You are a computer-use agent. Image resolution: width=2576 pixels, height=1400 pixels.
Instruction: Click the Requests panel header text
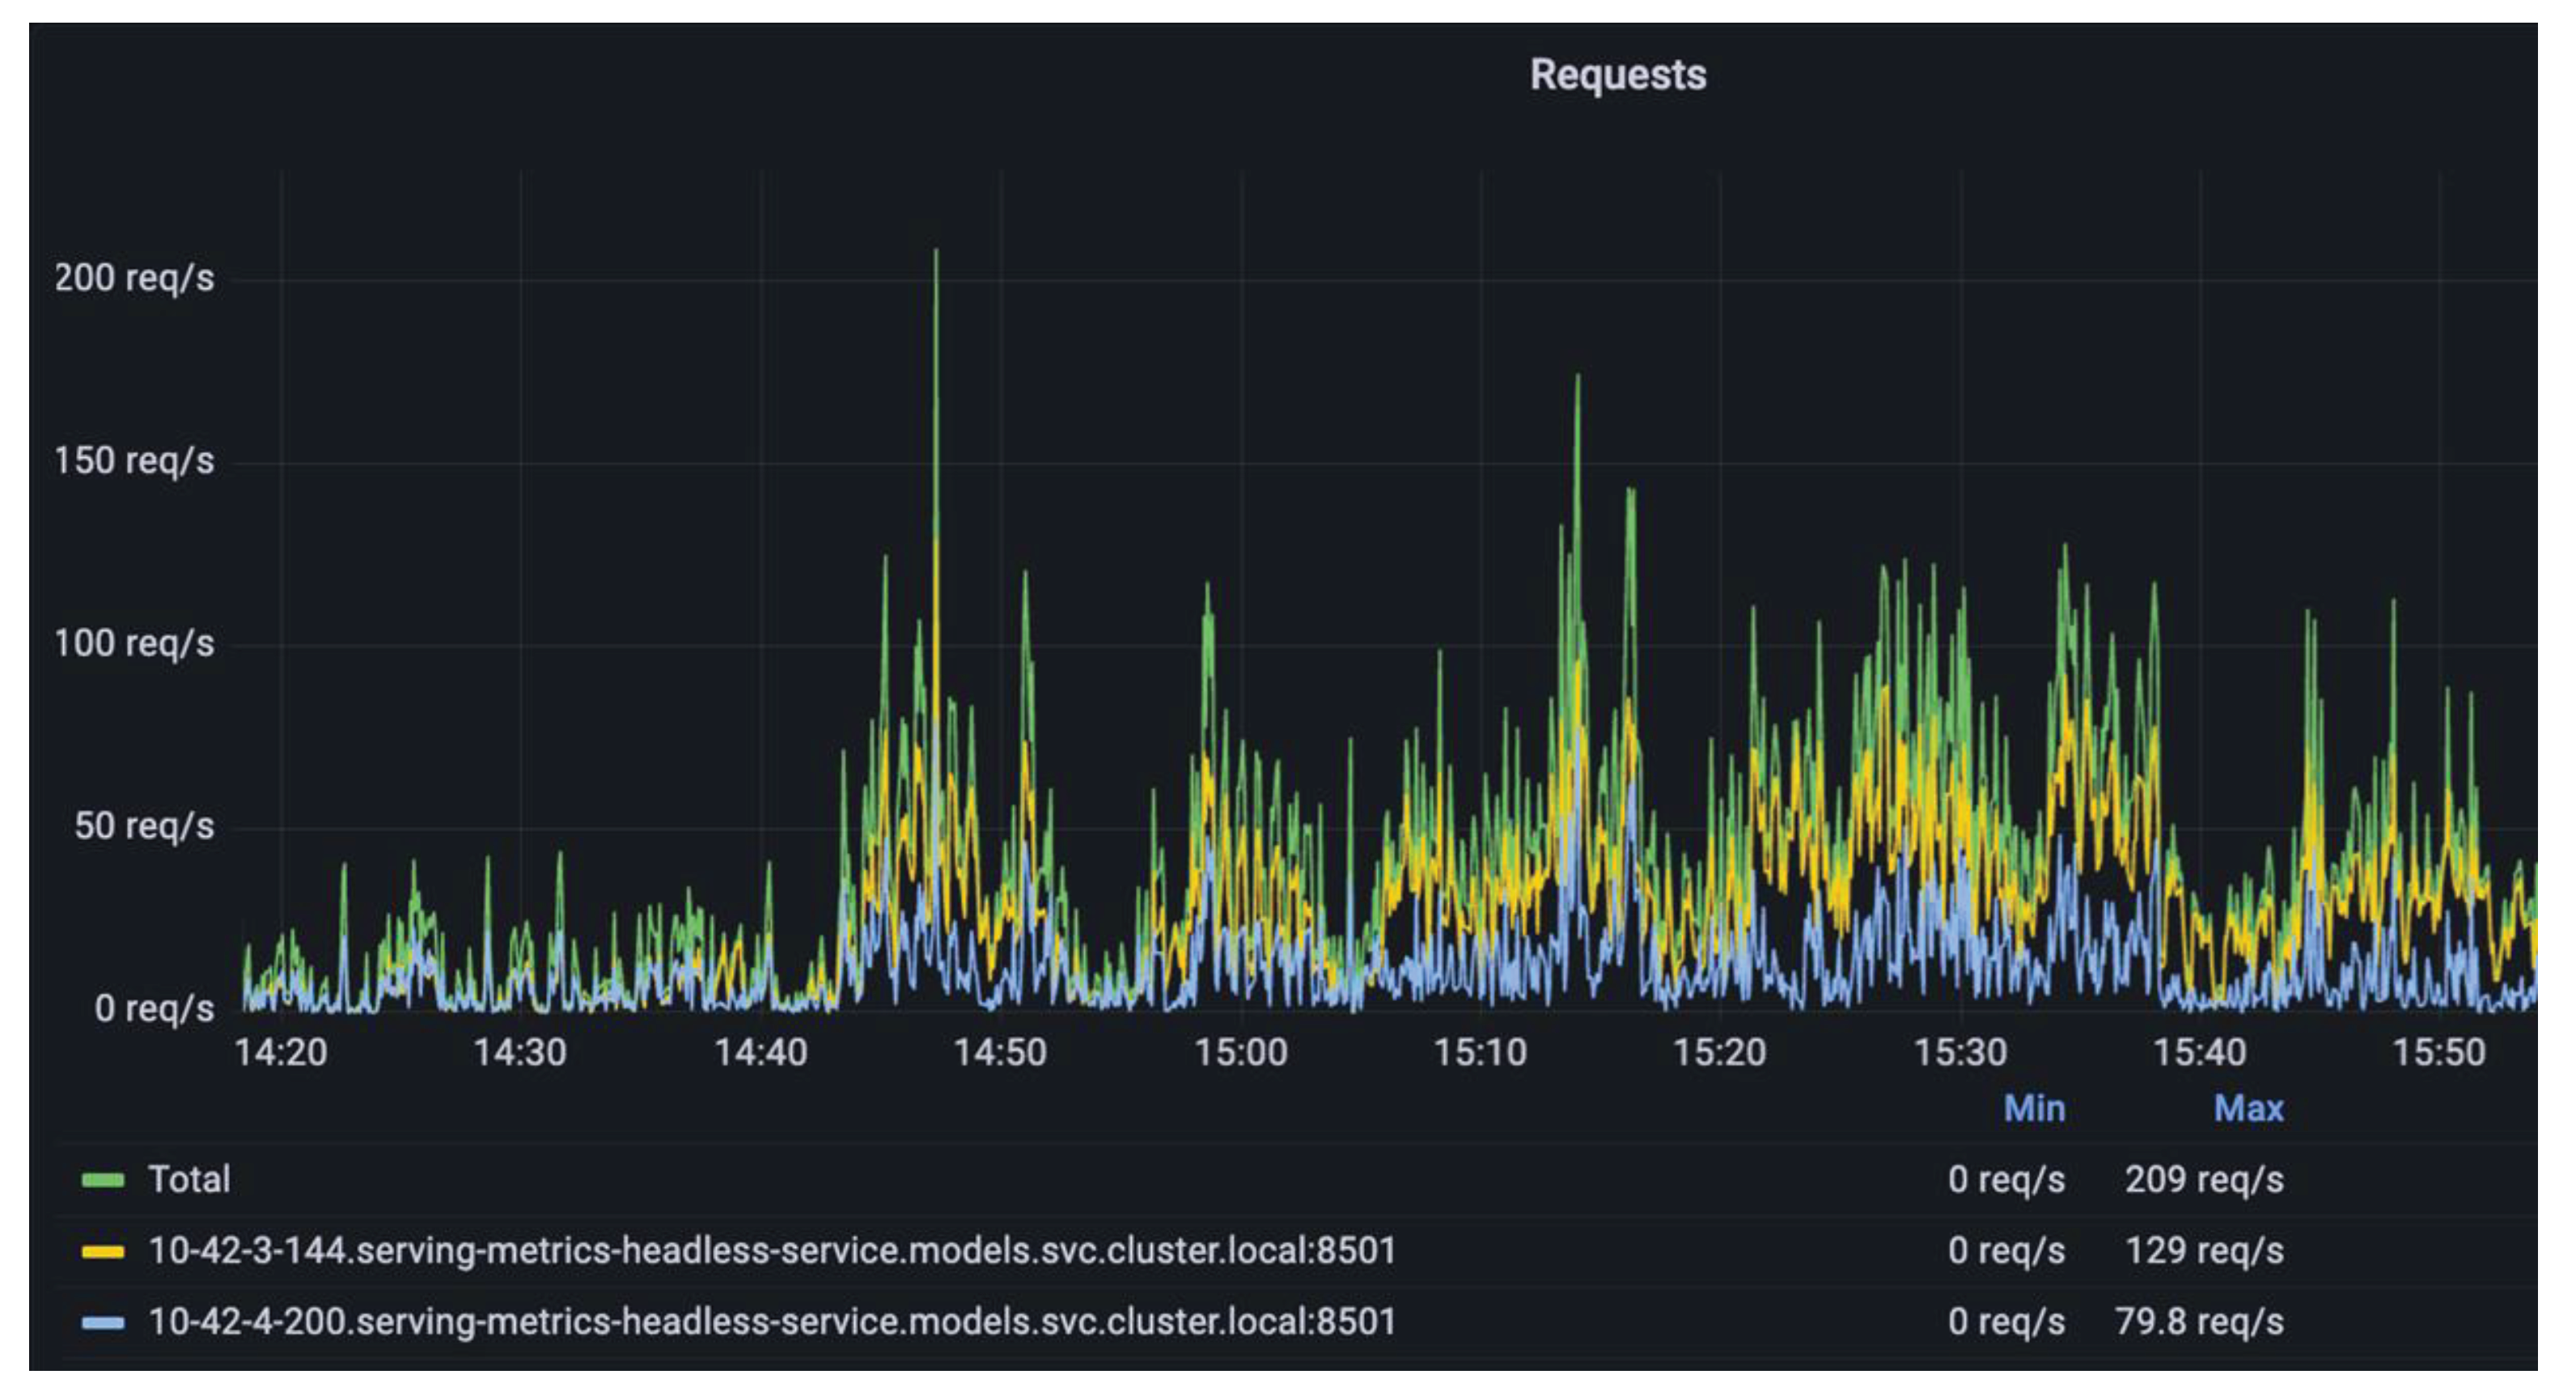point(1617,72)
